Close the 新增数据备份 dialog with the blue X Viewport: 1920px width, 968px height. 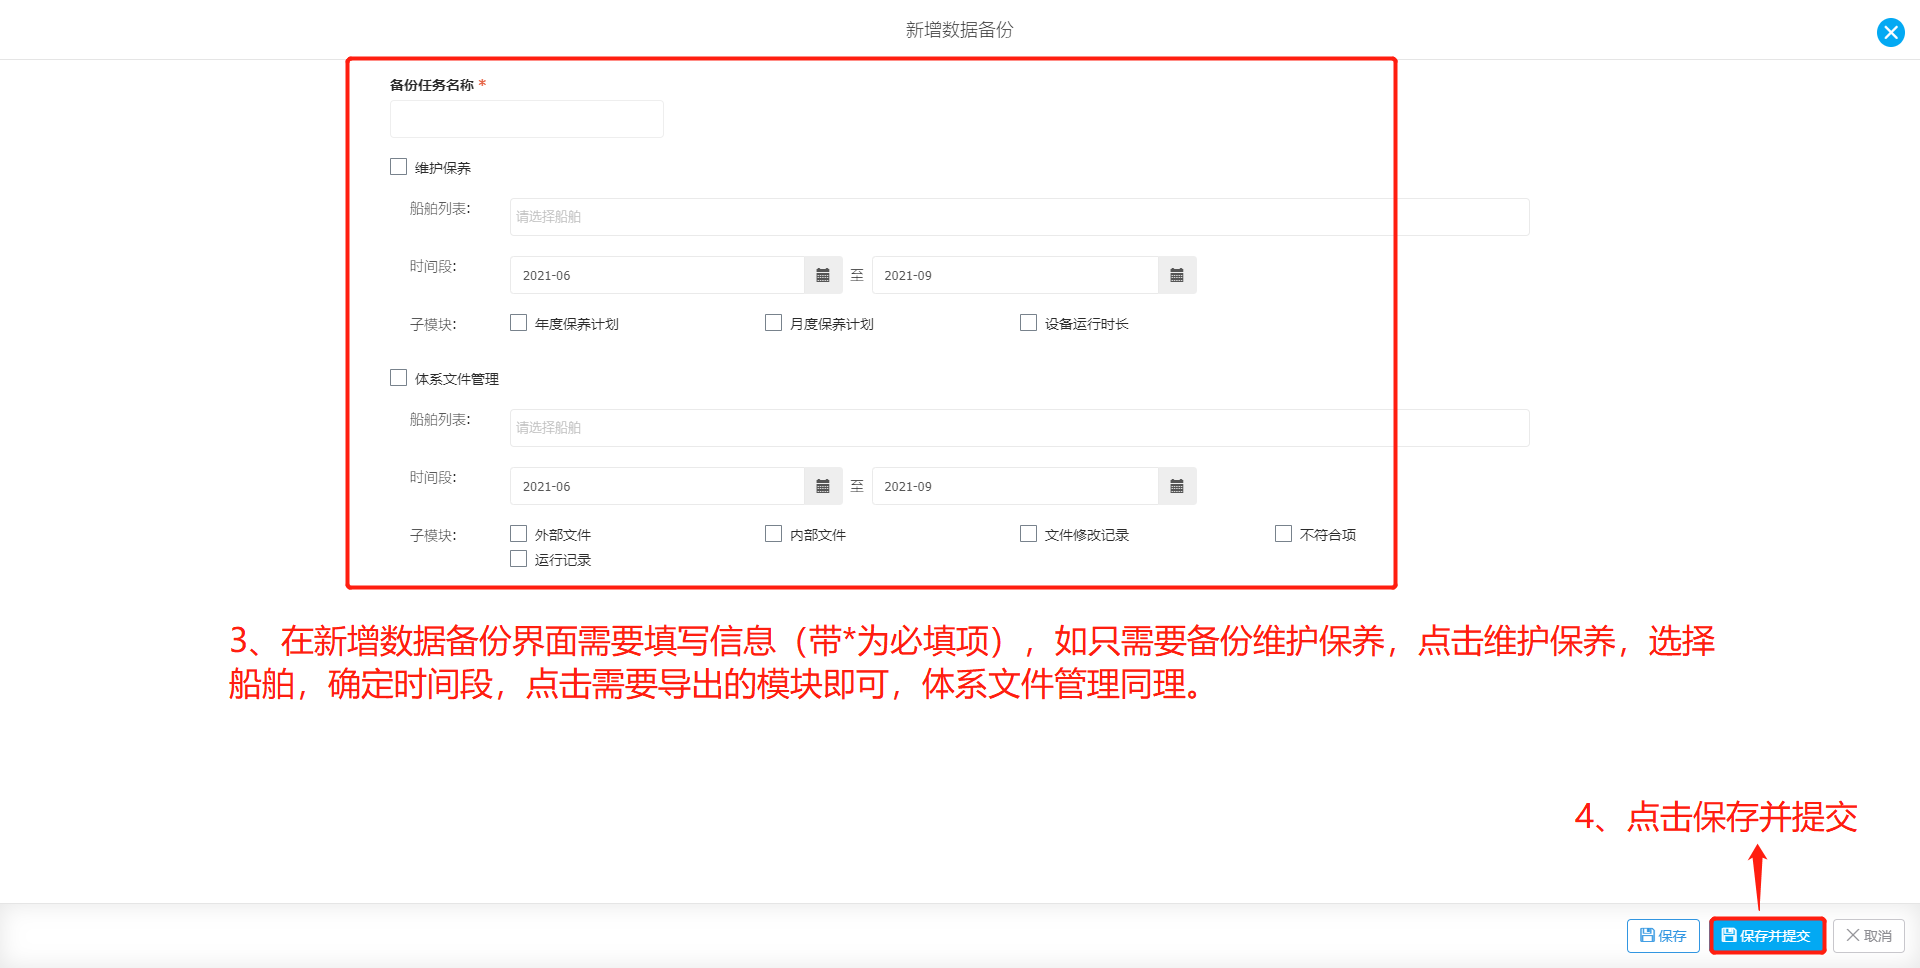point(1890,33)
